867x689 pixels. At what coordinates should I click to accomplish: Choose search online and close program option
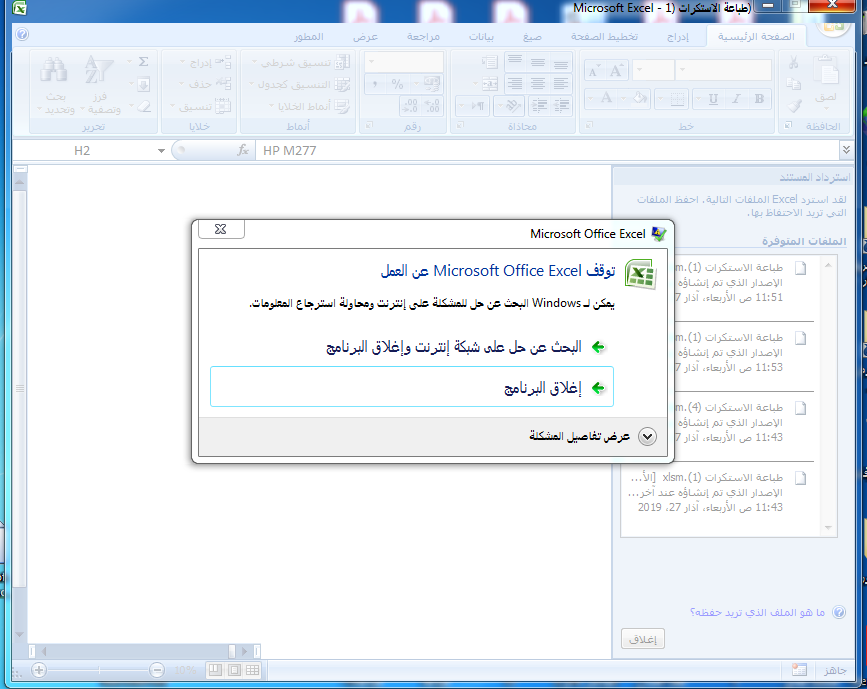pos(412,347)
